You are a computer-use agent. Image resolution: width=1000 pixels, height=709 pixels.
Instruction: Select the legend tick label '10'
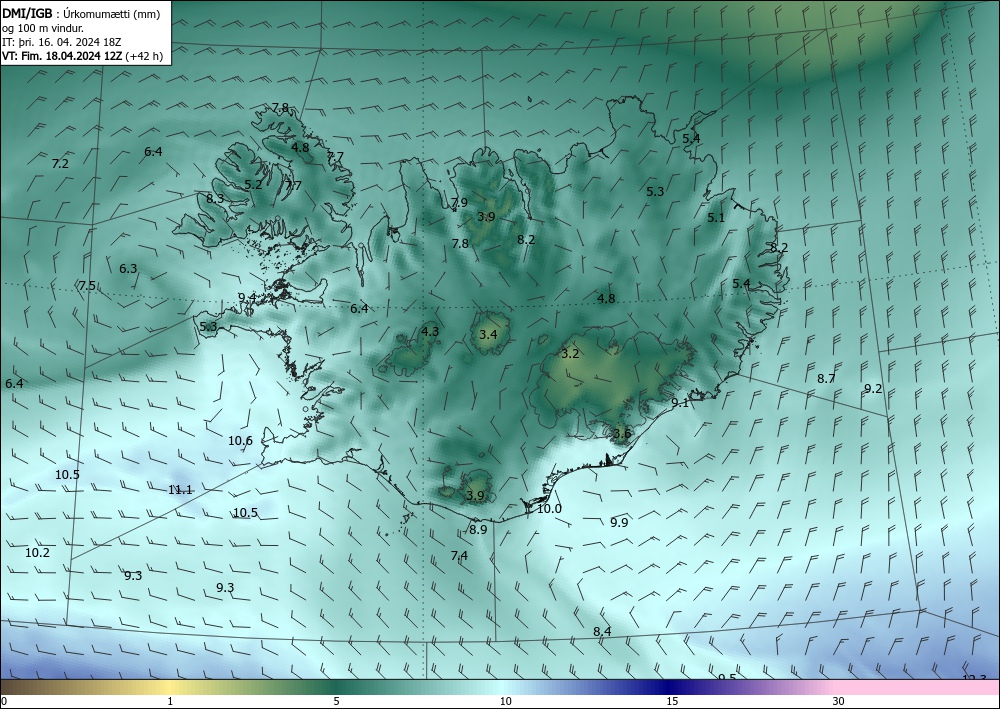coord(506,701)
